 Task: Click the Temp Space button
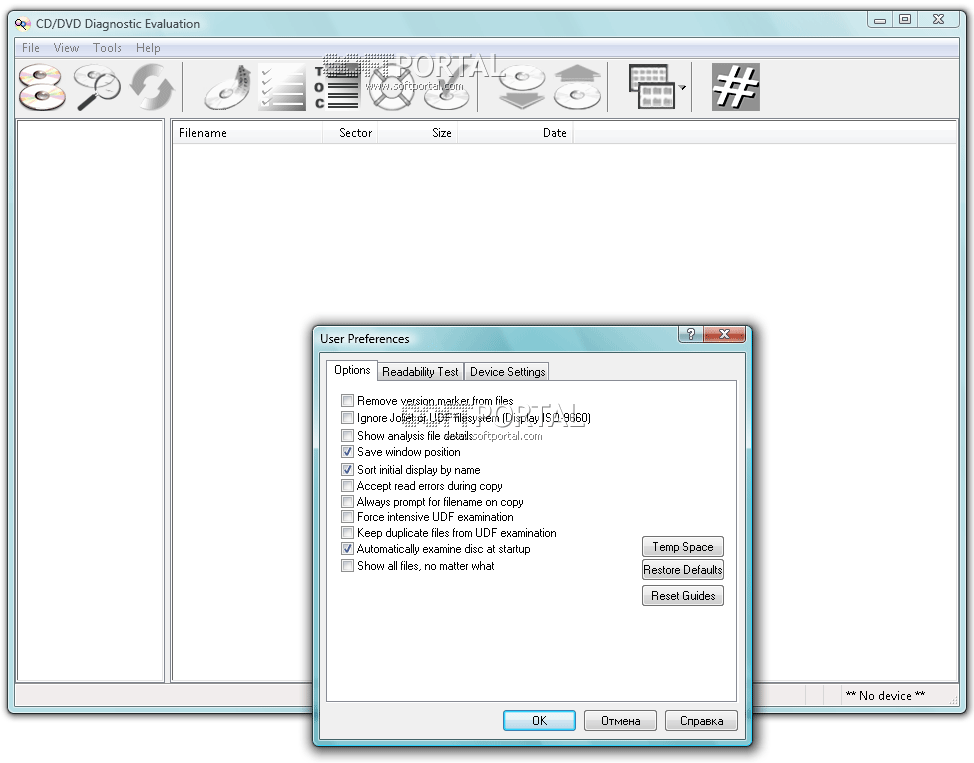(x=682, y=547)
